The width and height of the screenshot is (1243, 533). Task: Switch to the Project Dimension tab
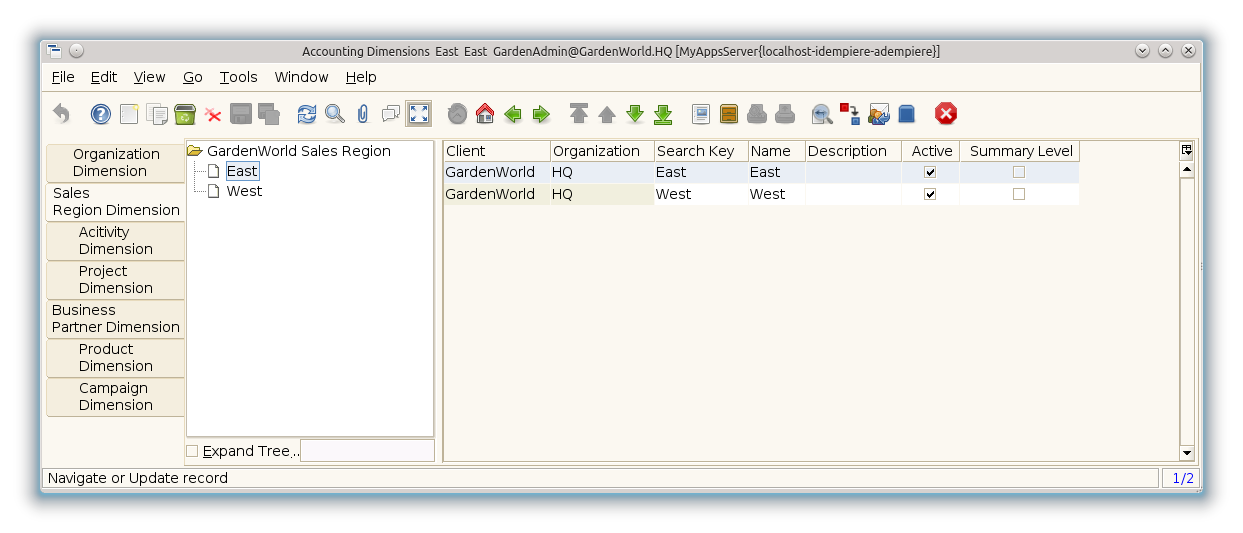tap(116, 279)
